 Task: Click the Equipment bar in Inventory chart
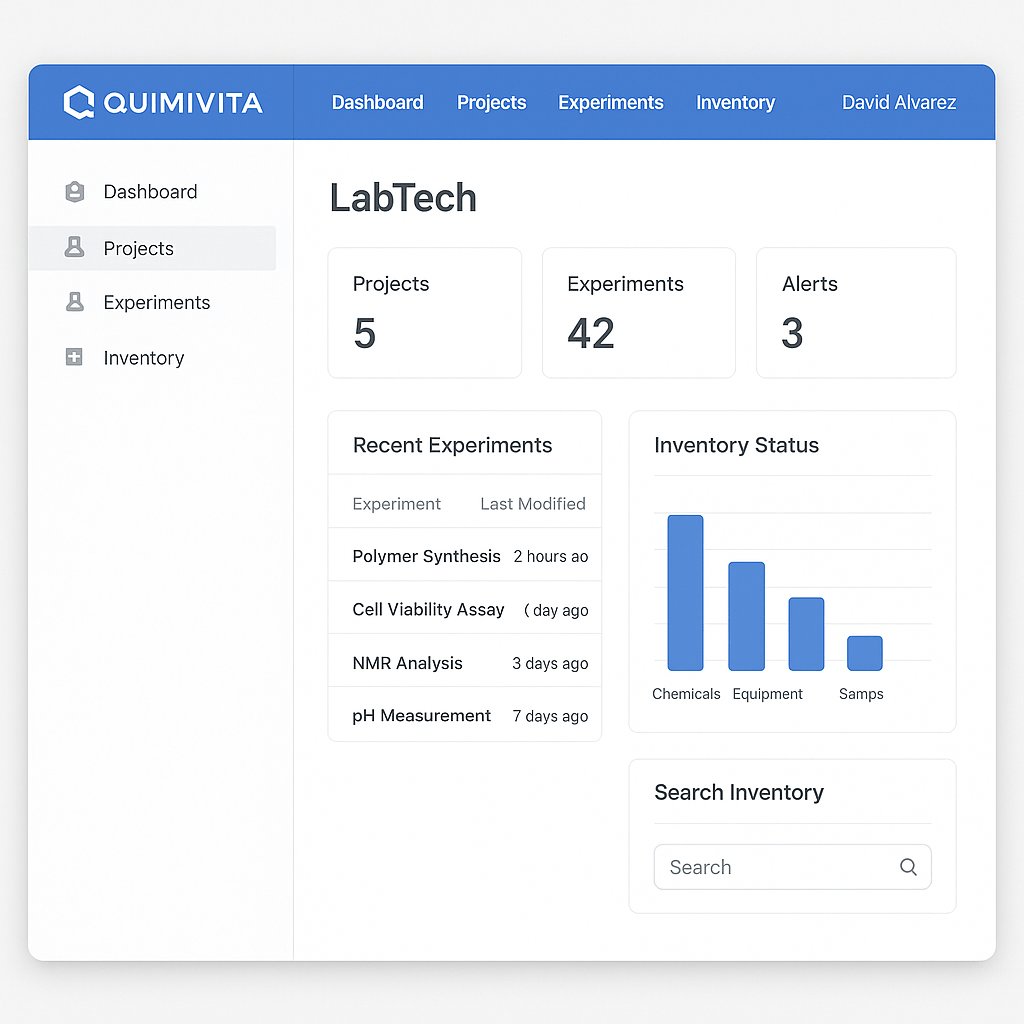746,616
